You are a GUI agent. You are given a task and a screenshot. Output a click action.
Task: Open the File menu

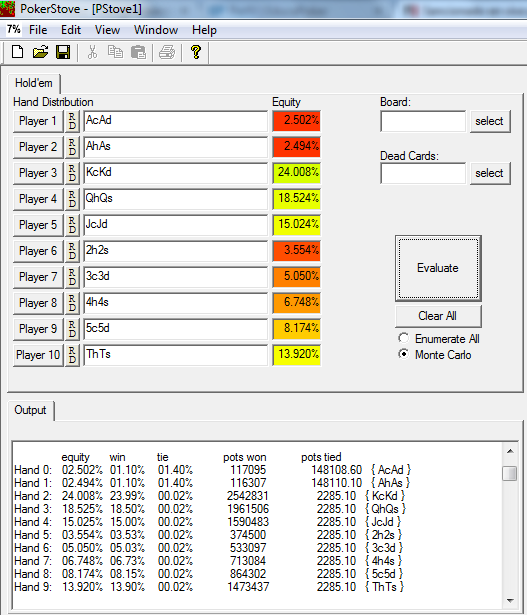pyautogui.click(x=38, y=30)
